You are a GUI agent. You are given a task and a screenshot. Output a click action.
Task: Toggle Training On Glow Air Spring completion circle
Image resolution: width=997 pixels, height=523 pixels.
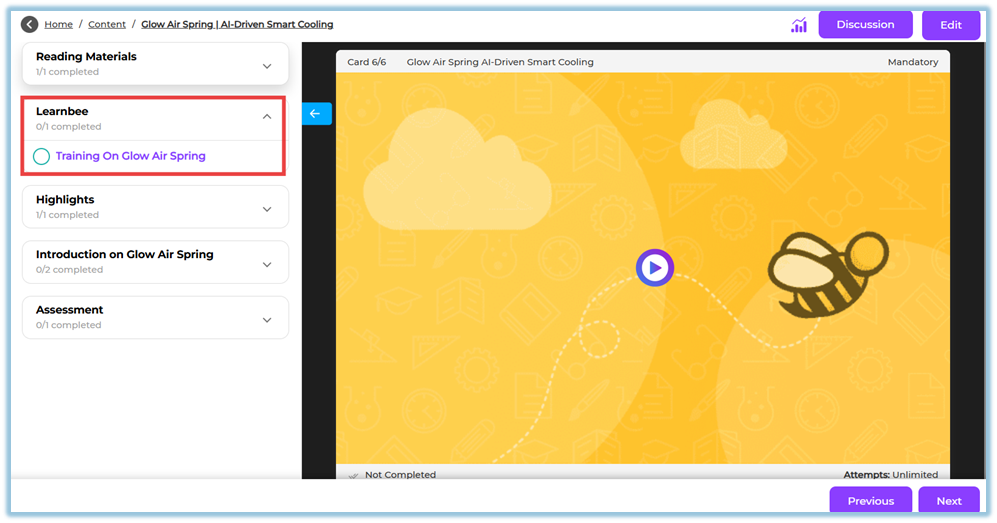[41, 156]
